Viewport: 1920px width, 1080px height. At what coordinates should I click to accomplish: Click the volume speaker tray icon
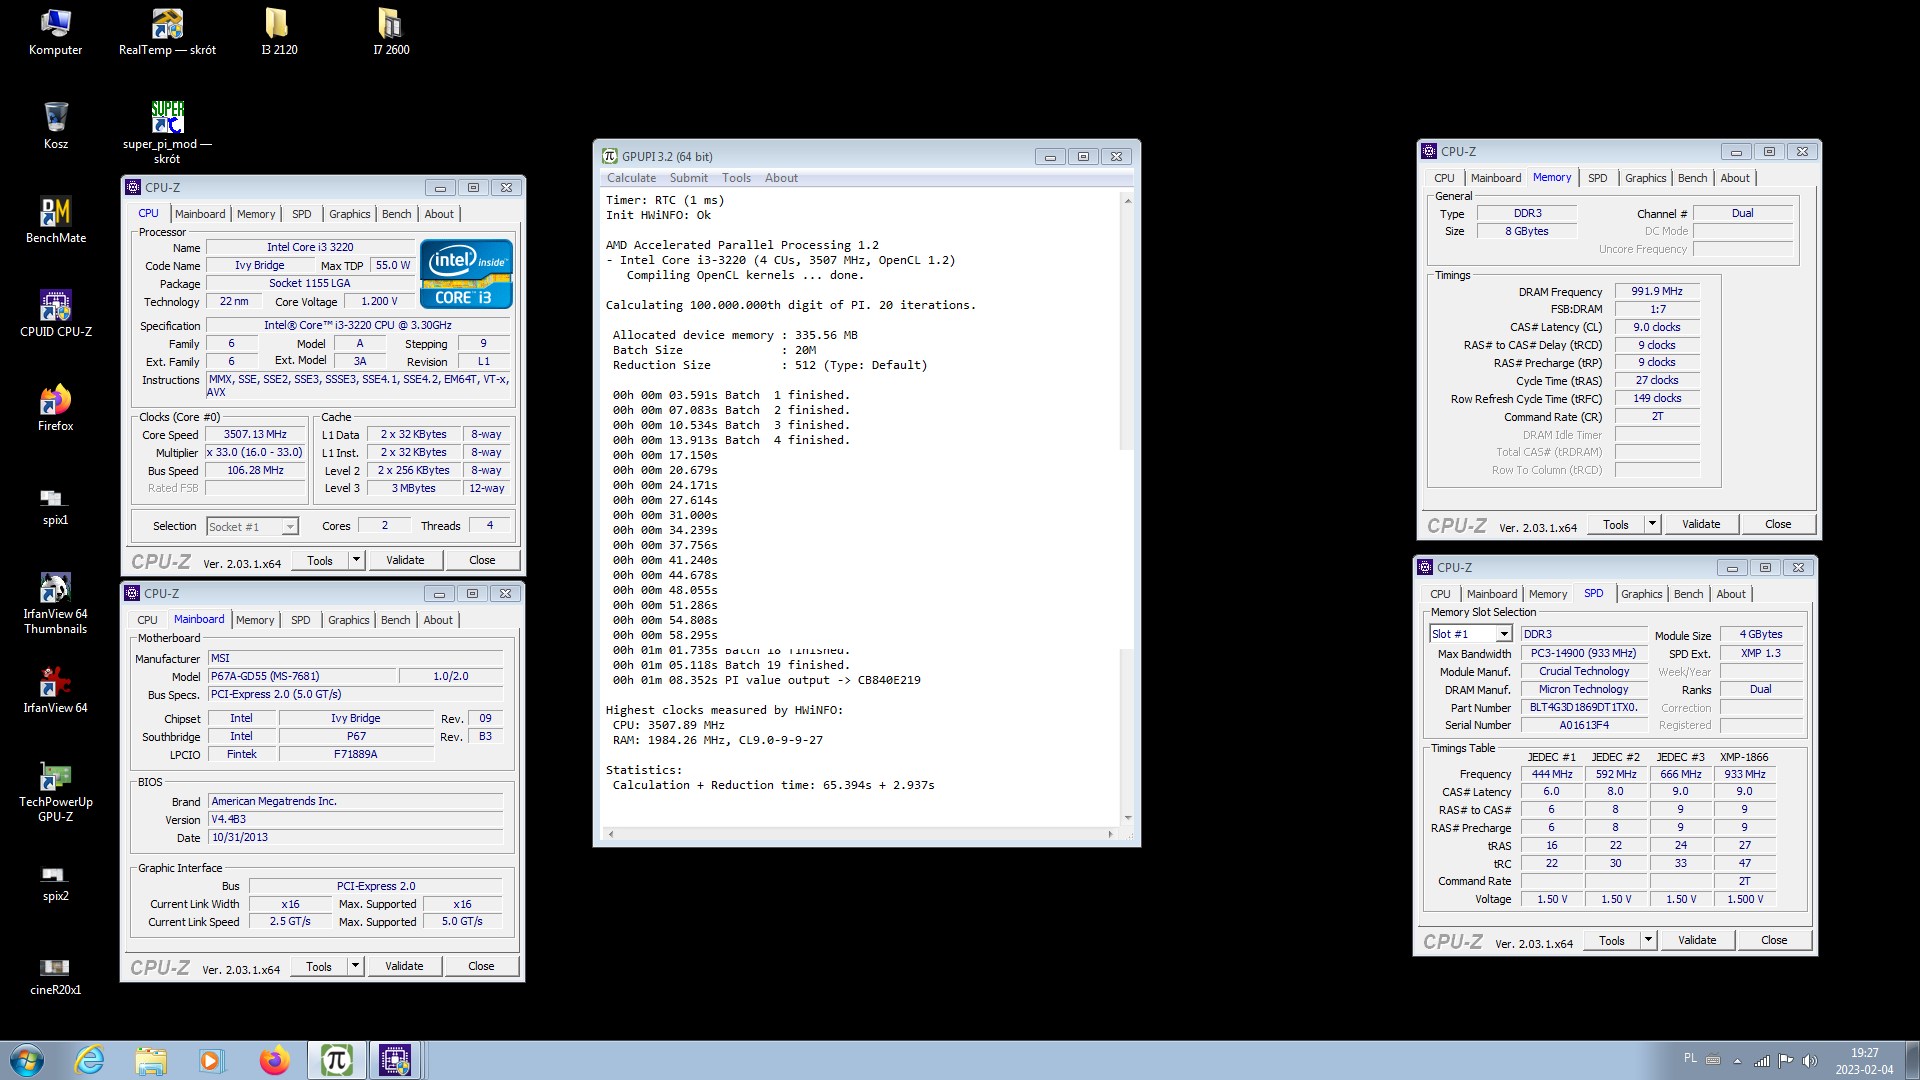pos(1810,1061)
